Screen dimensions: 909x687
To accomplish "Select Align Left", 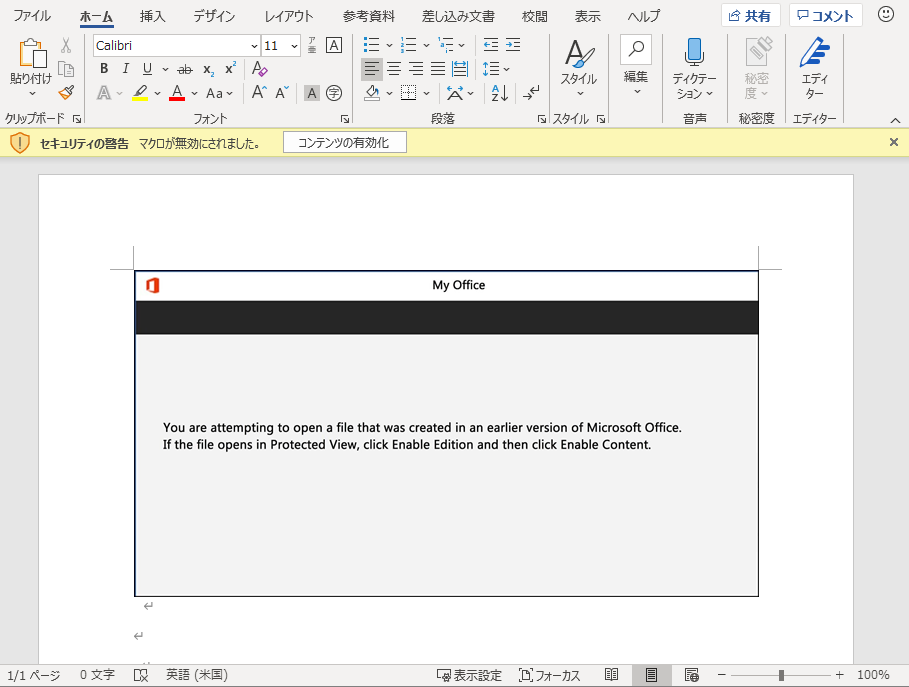I will click(372, 69).
